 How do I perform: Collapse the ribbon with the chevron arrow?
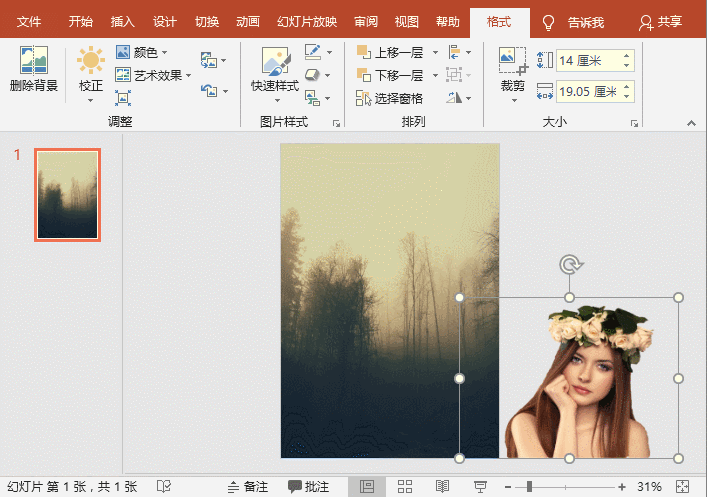coord(691,122)
